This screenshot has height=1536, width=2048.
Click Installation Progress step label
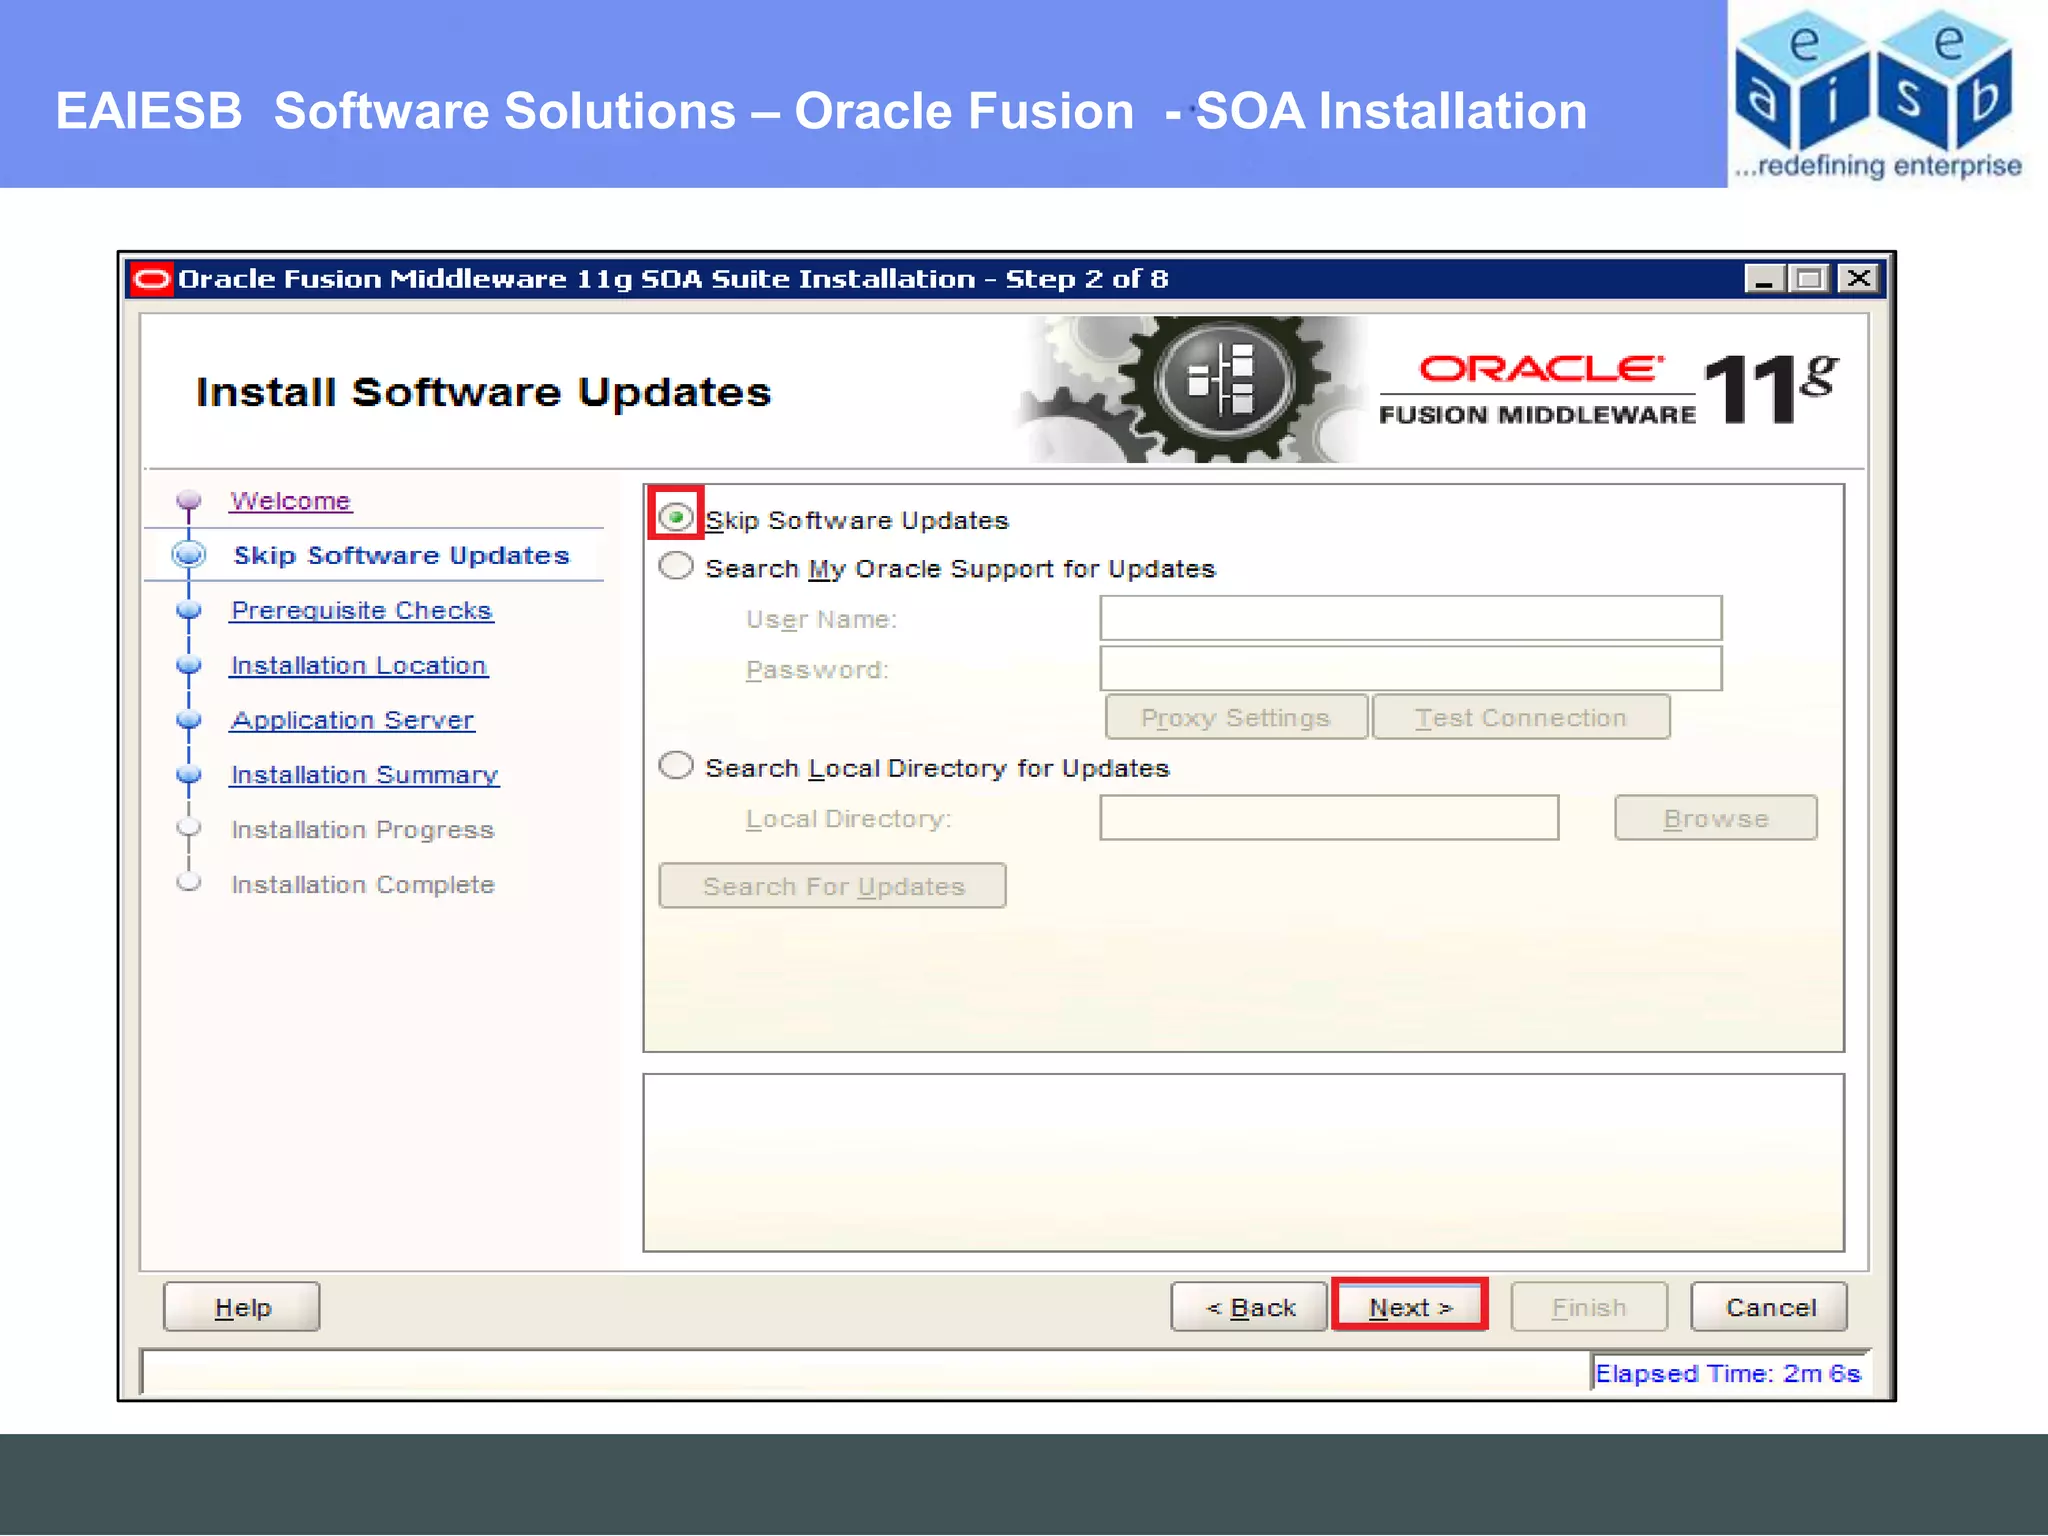point(363,830)
